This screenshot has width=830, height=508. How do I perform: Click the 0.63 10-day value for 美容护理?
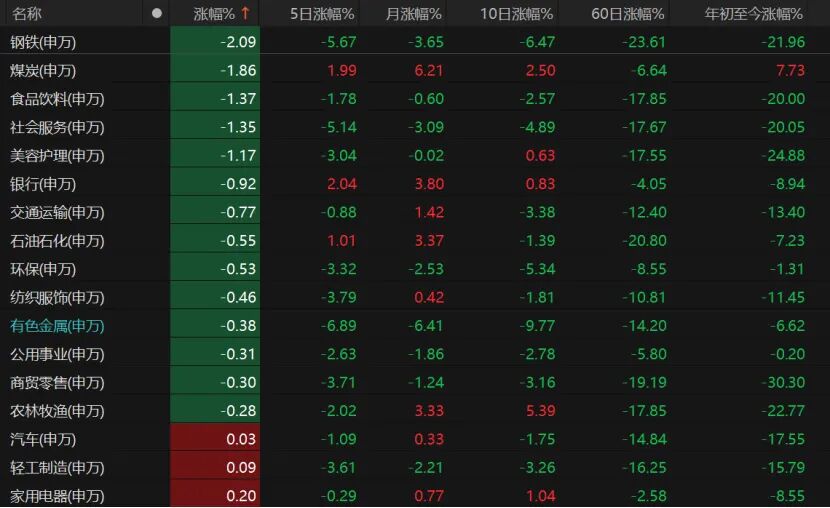point(540,156)
